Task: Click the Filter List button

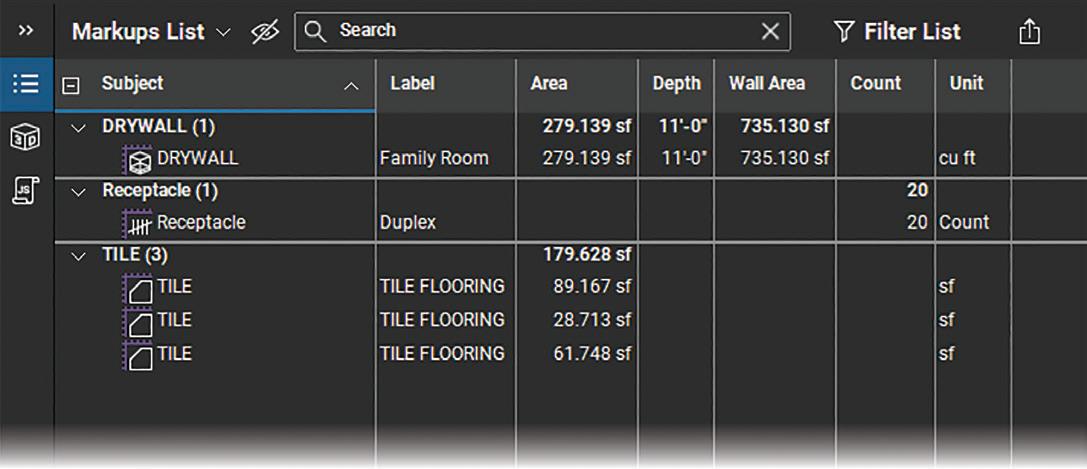Action: (x=897, y=31)
